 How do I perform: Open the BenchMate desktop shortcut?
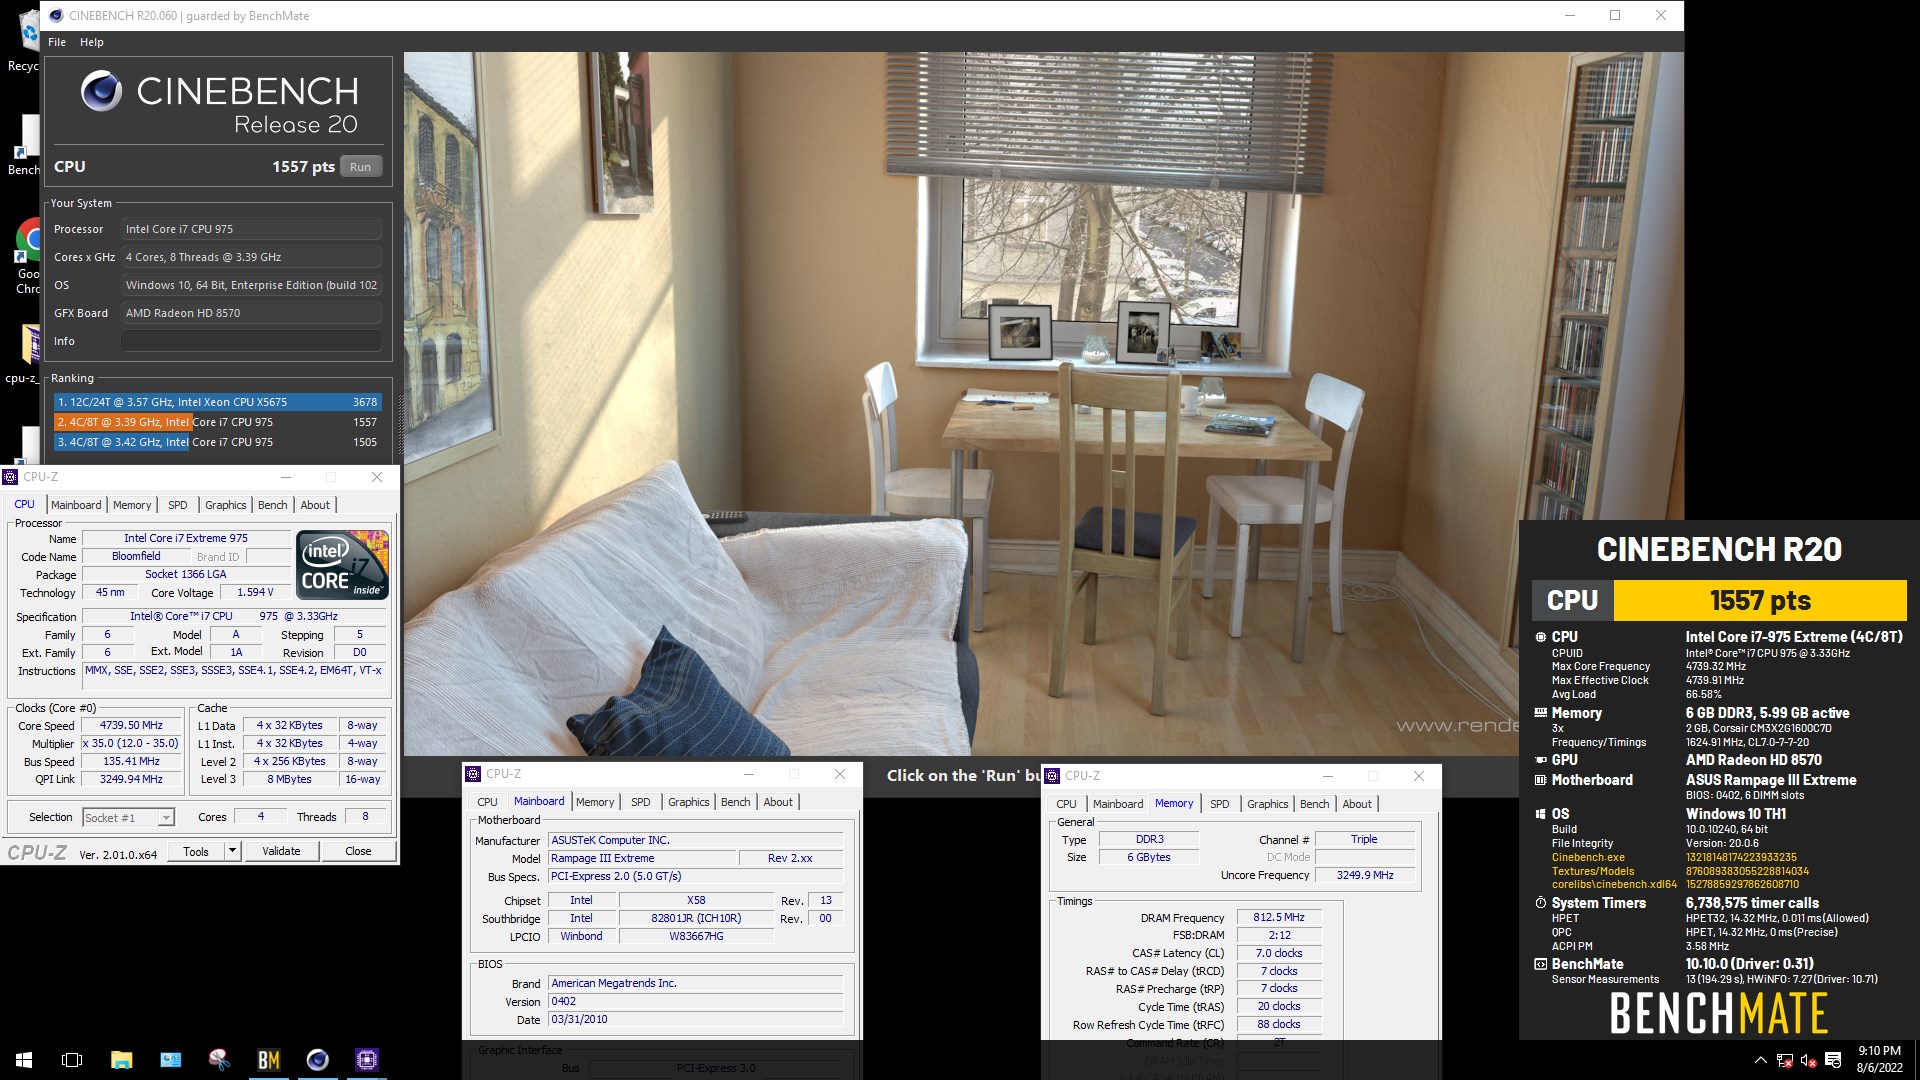pos(26,145)
